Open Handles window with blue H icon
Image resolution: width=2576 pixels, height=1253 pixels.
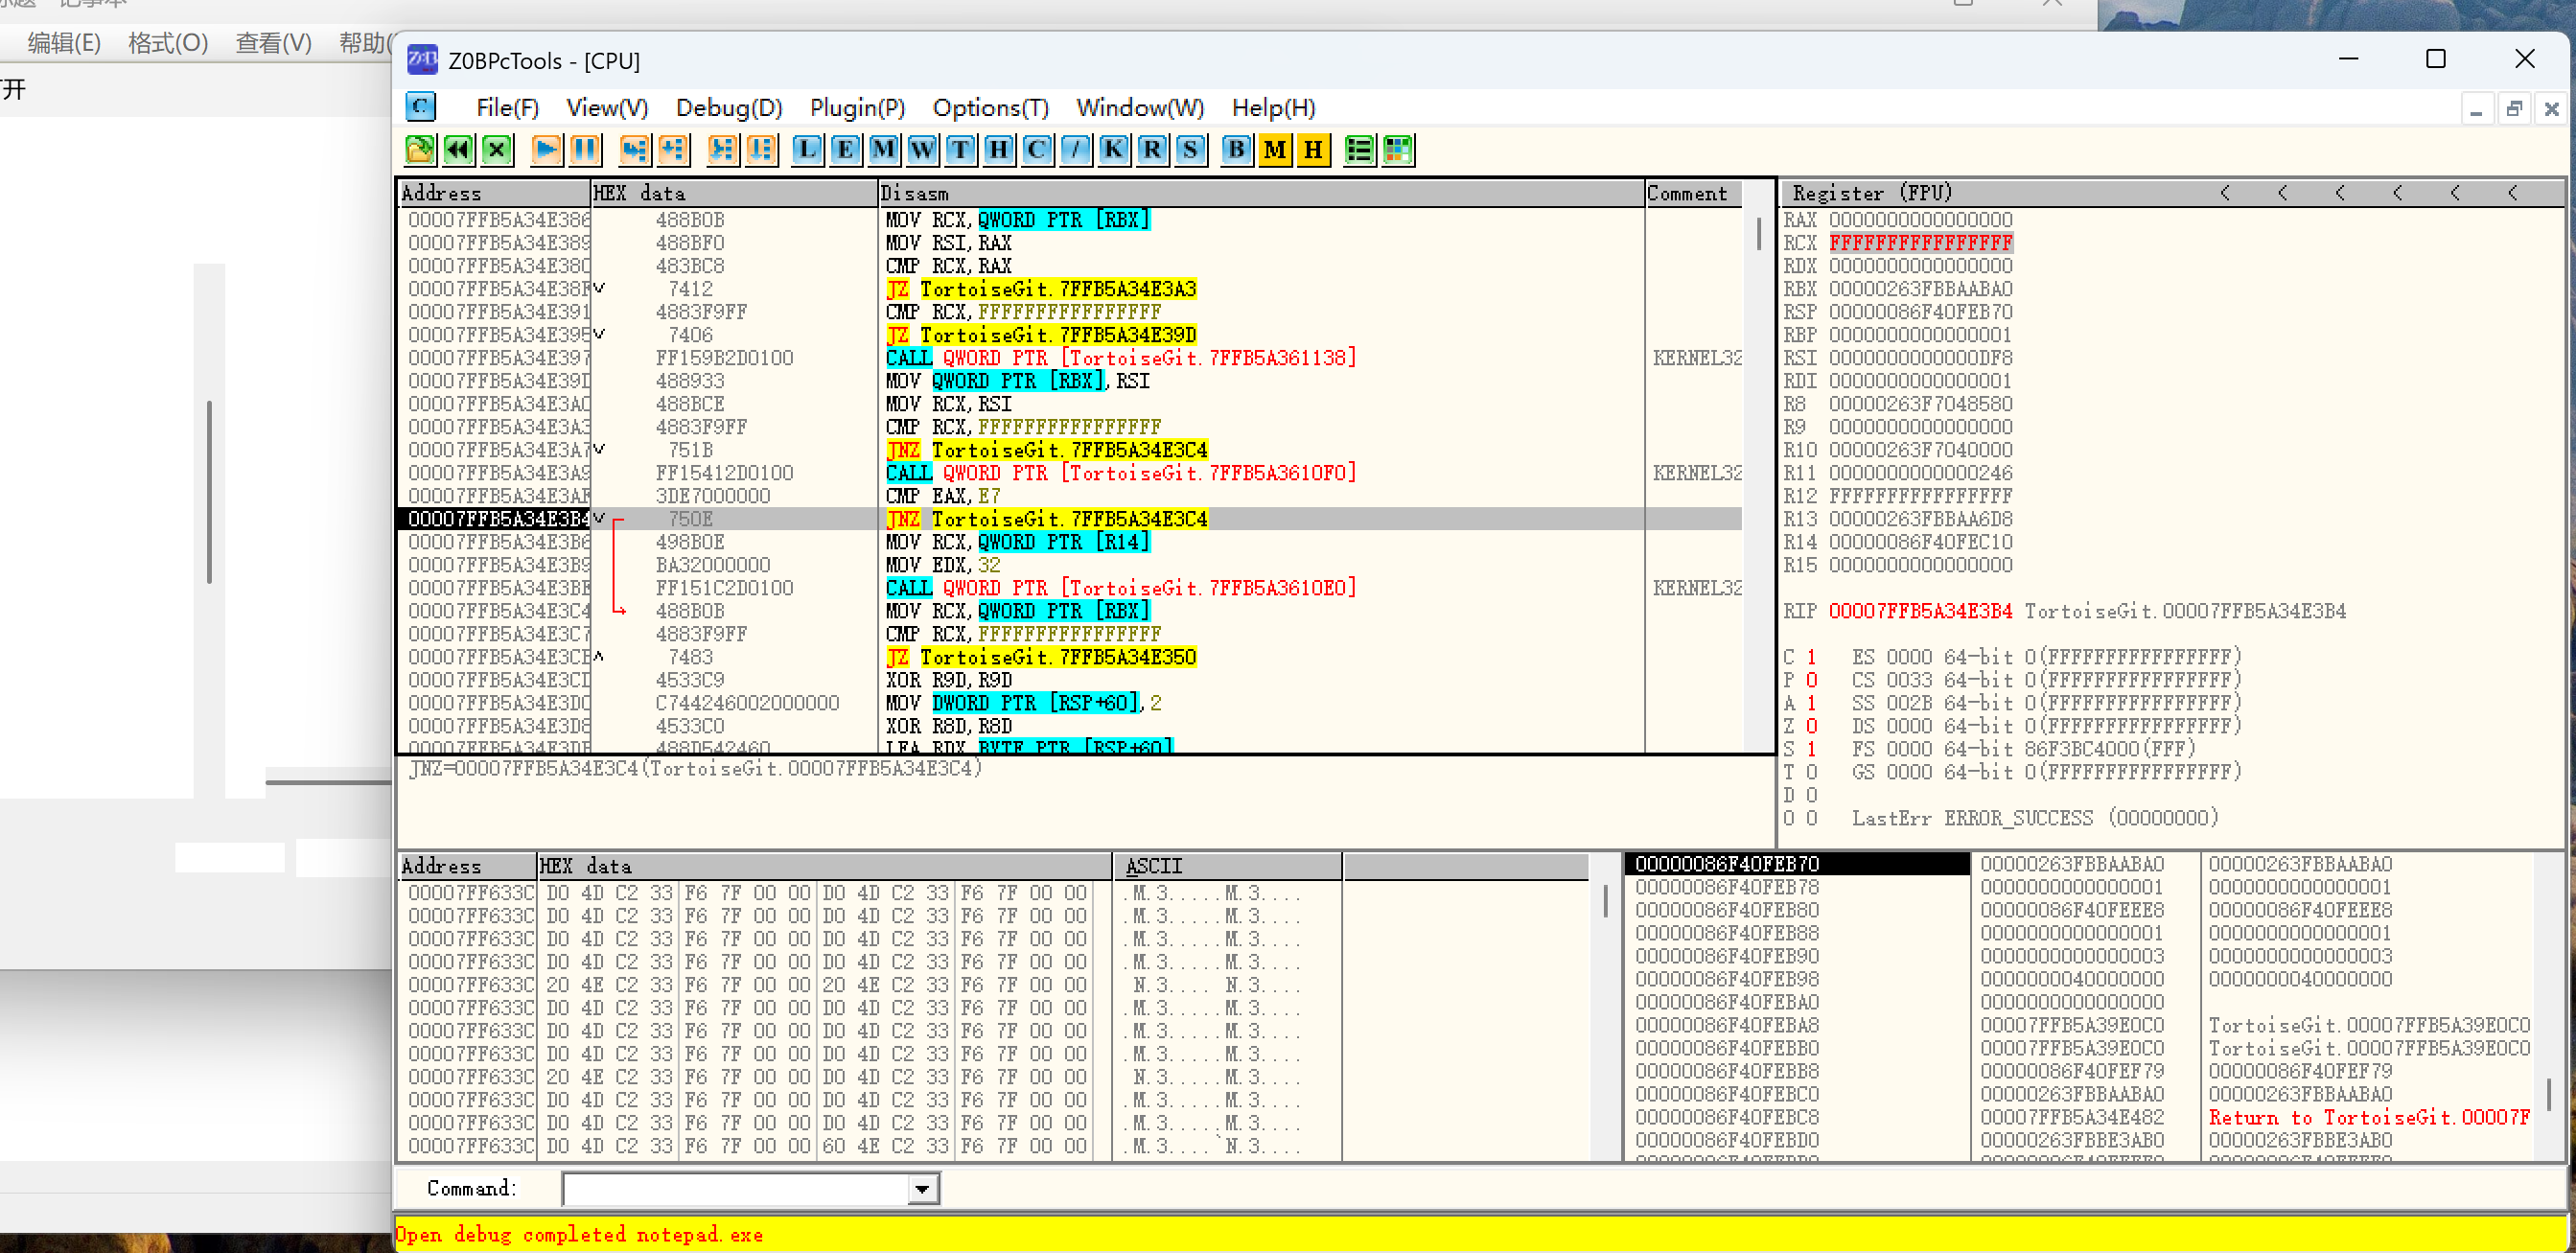click(x=998, y=150)
